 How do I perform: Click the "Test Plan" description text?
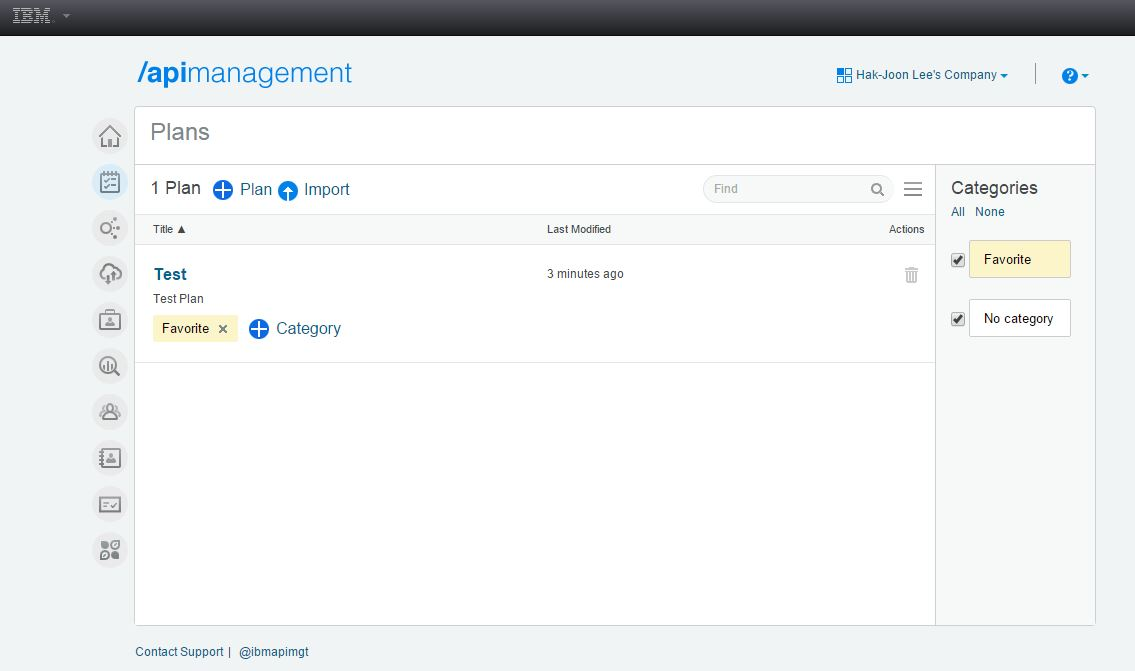click(178, 299)
